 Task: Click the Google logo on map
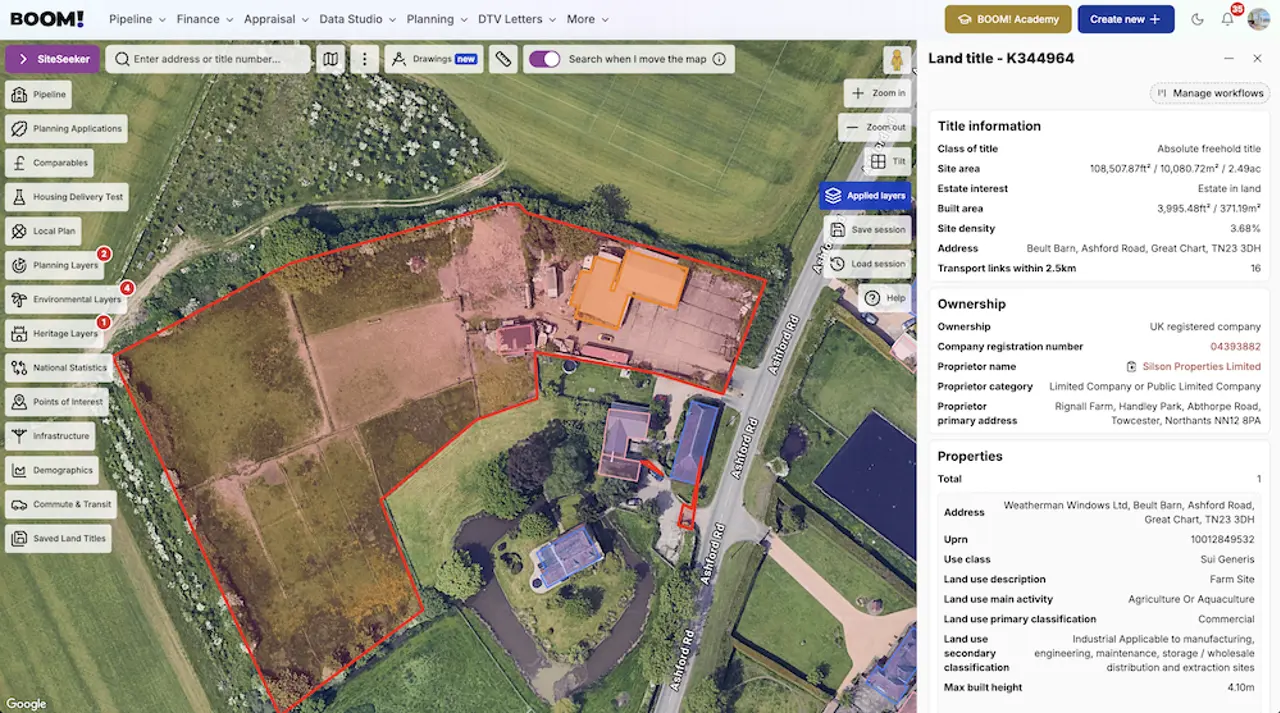(26, 704)
